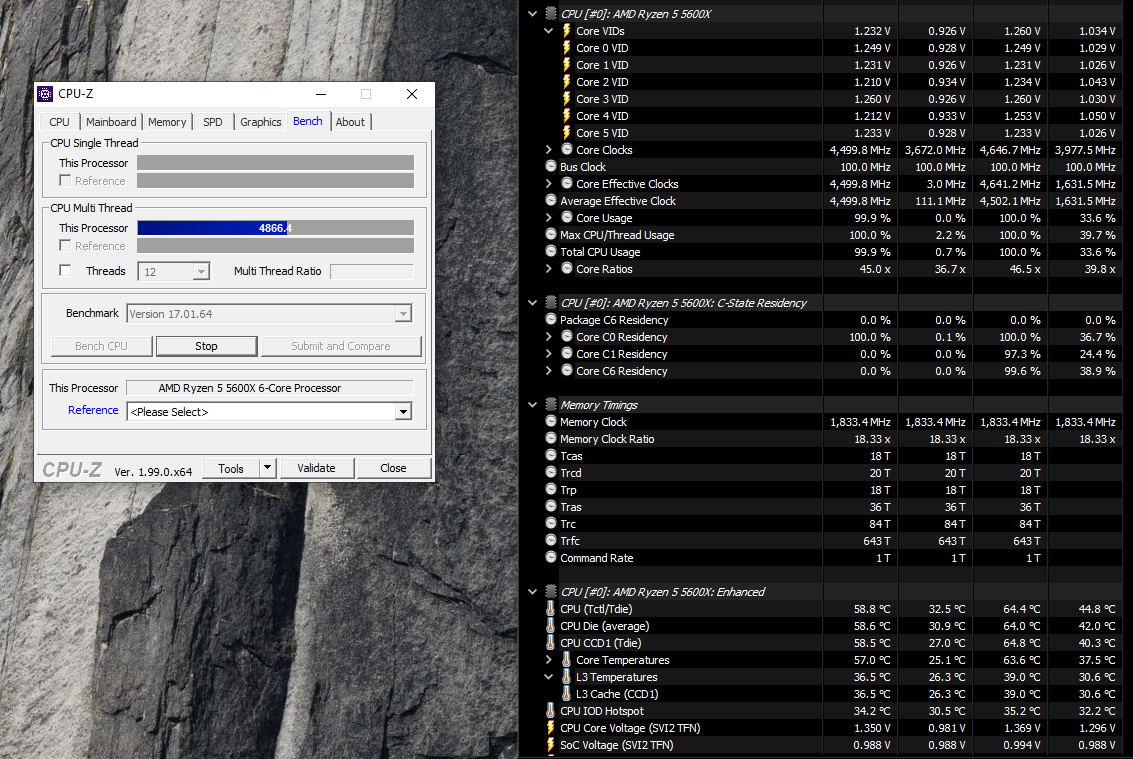1133x759 pixels.
Task: Click the icon beside Tcas timing
Action: [551, 455]
